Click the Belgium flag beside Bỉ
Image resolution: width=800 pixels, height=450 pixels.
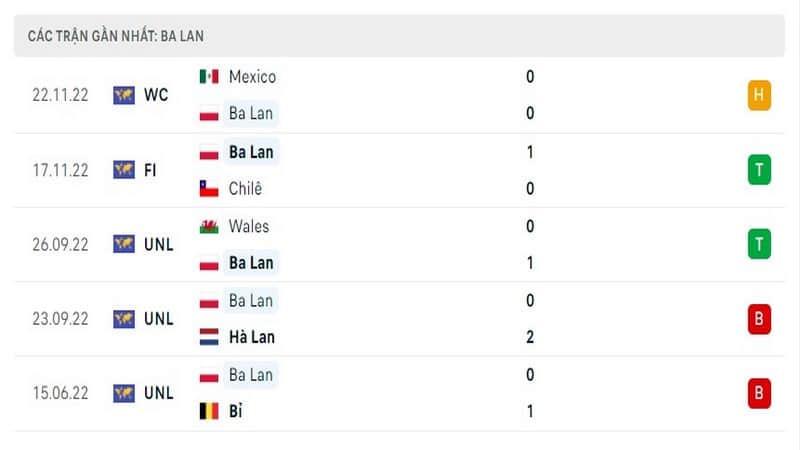209,411
